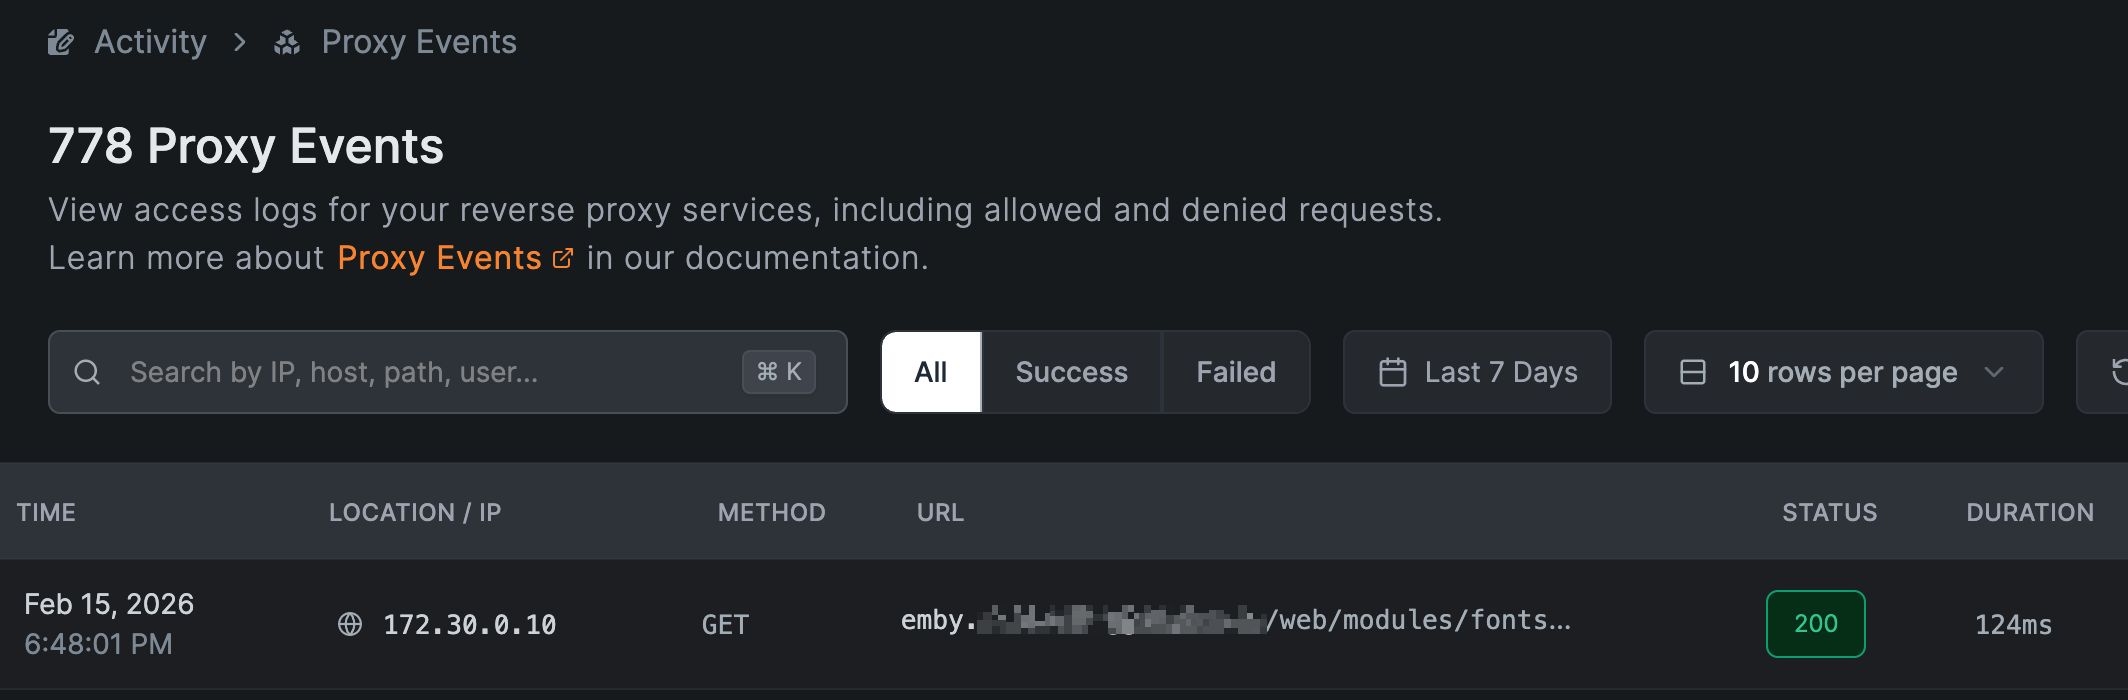The width and height of the screenshot is (2128, 700).
Task: Show only Success events
Action: (x=1071, y=372)
